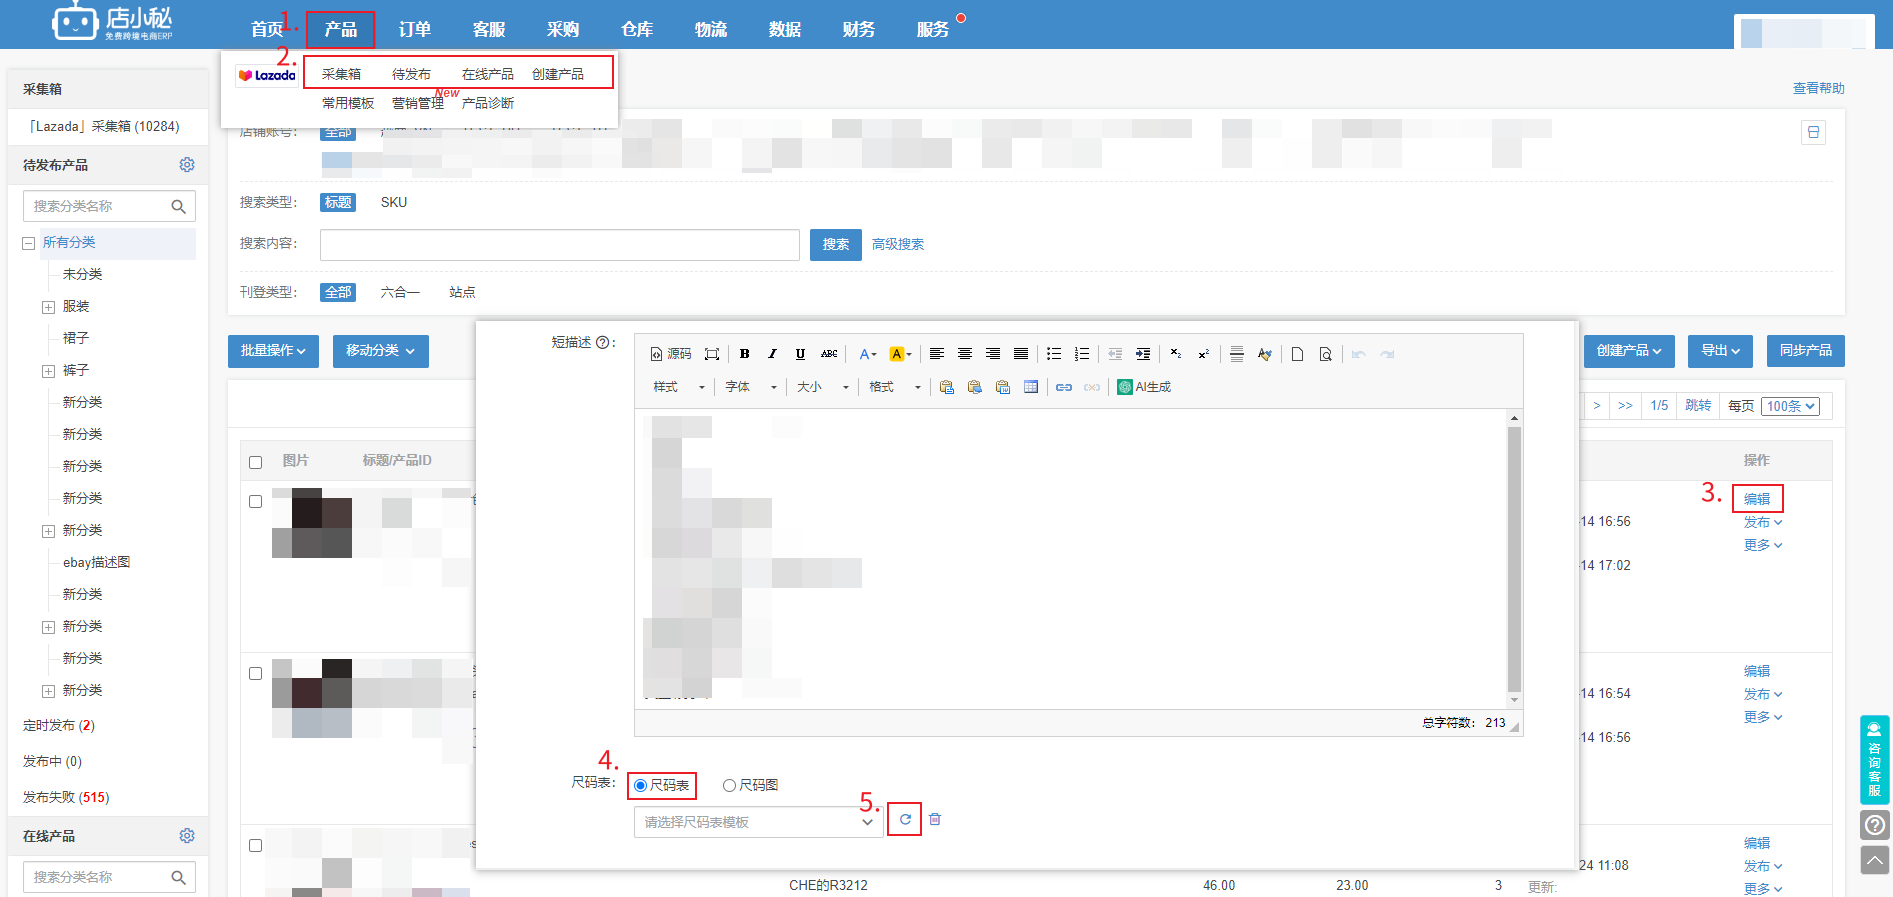The image size is (1893, 897).
Task: Open 移动分类 dropdown
Action: (x=381, y=351)
